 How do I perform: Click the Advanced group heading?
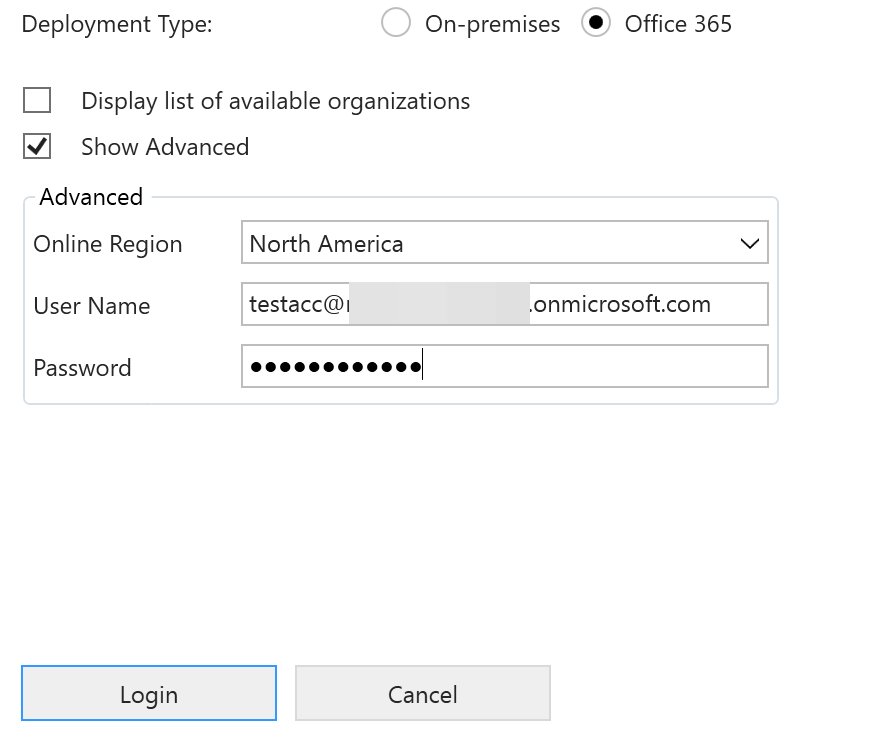pyautogui.click(x=91, y=197)
